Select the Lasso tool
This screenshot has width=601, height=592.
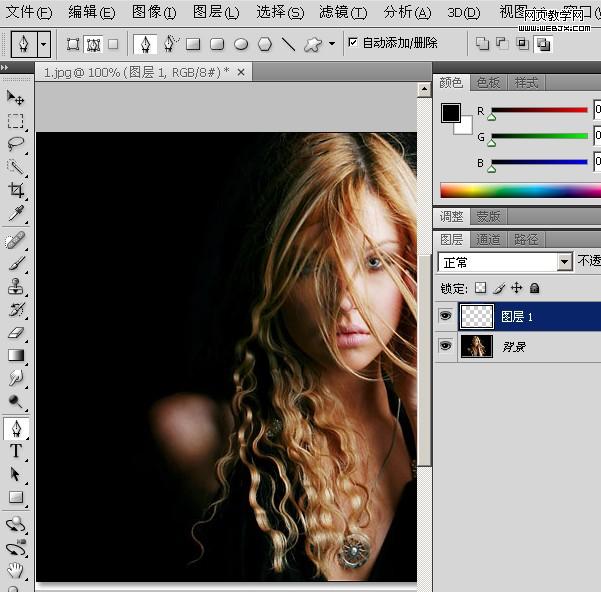(16, 144)
